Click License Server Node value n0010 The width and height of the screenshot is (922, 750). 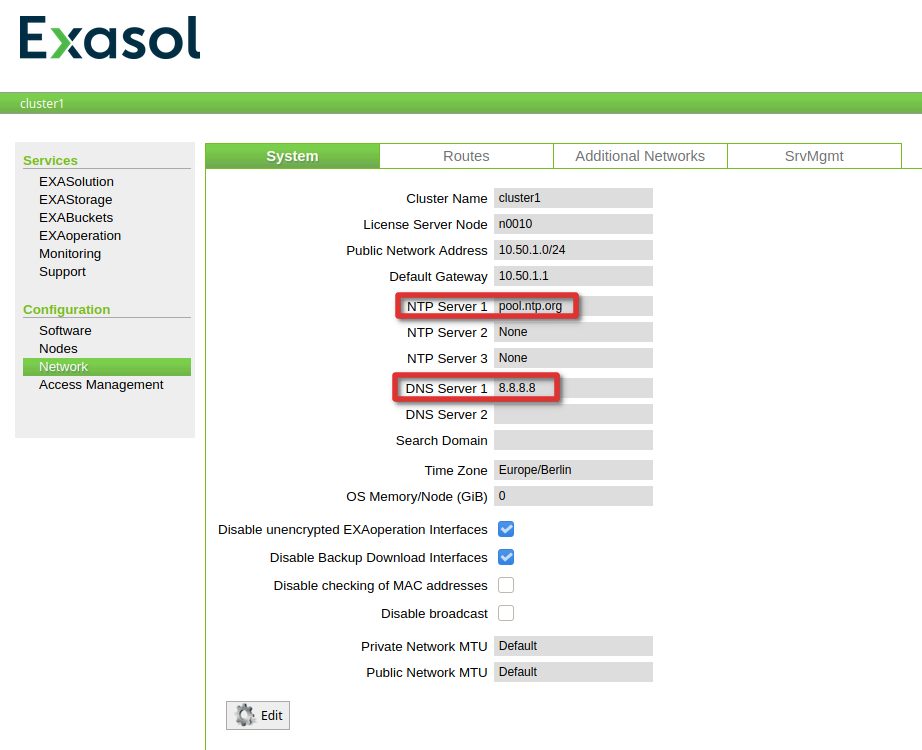(x=573, y=224)
